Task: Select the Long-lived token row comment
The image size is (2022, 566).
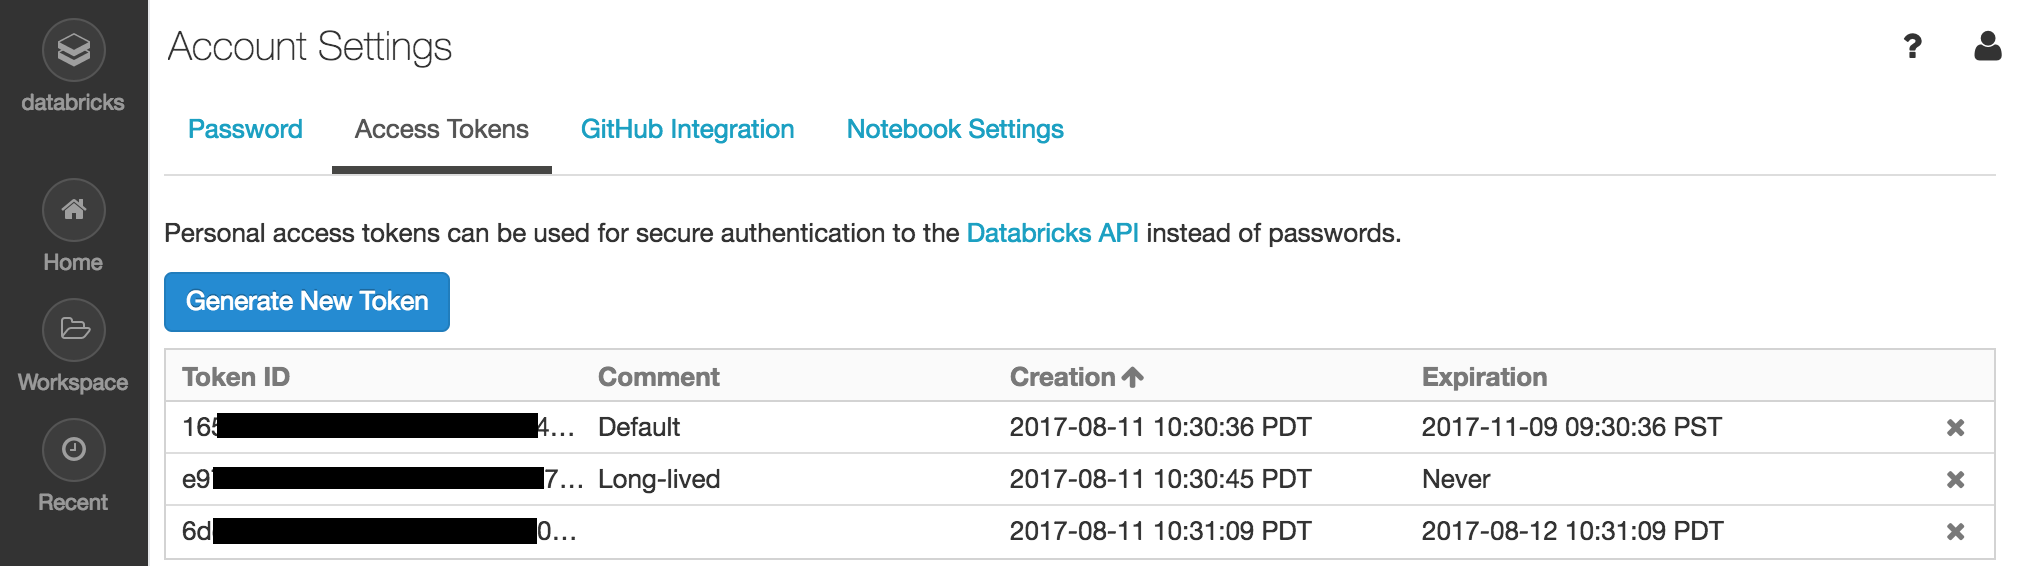Action: (659, 479)
